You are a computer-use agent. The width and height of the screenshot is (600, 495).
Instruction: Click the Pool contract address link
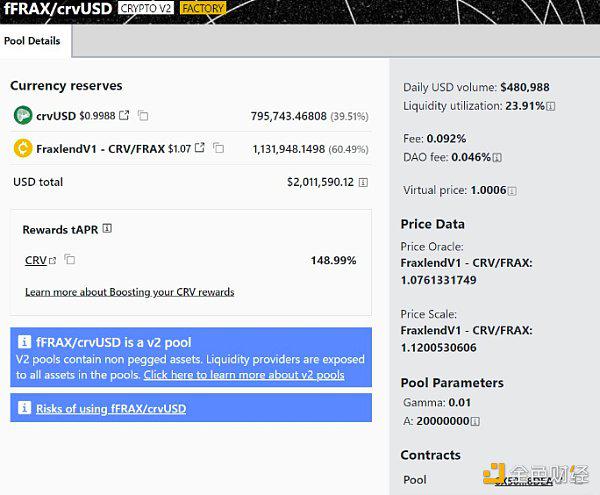(x=523, y=481)
